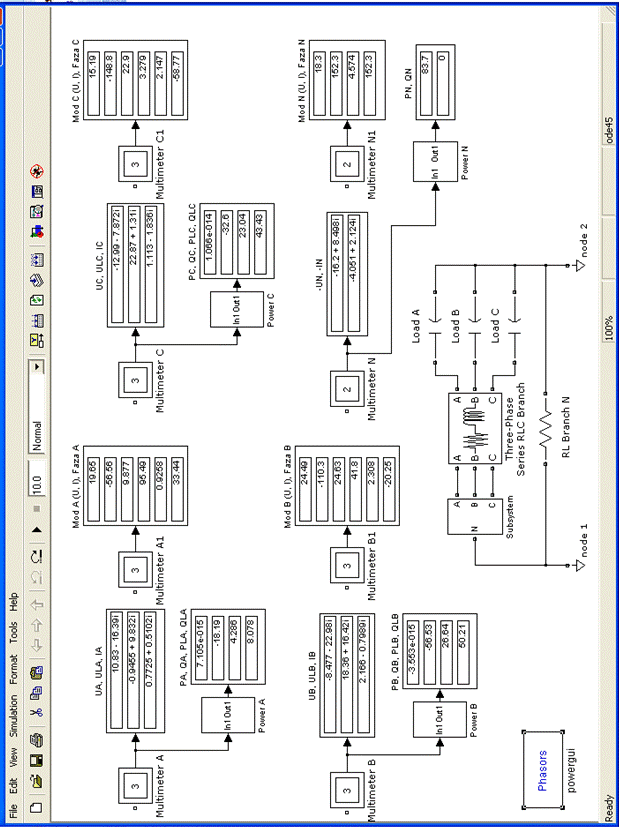Click the Paste icon in toolbar
Viewport: 619px width, 827px height.
pyautogui.click(x=38, y=669)
